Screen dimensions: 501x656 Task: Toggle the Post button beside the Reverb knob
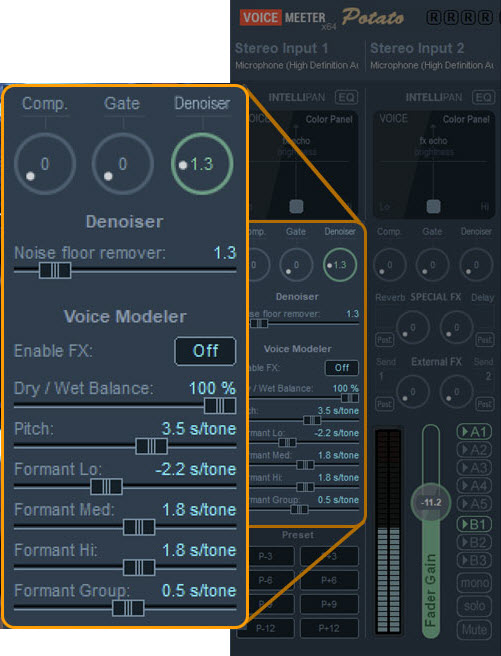[384, 340]
